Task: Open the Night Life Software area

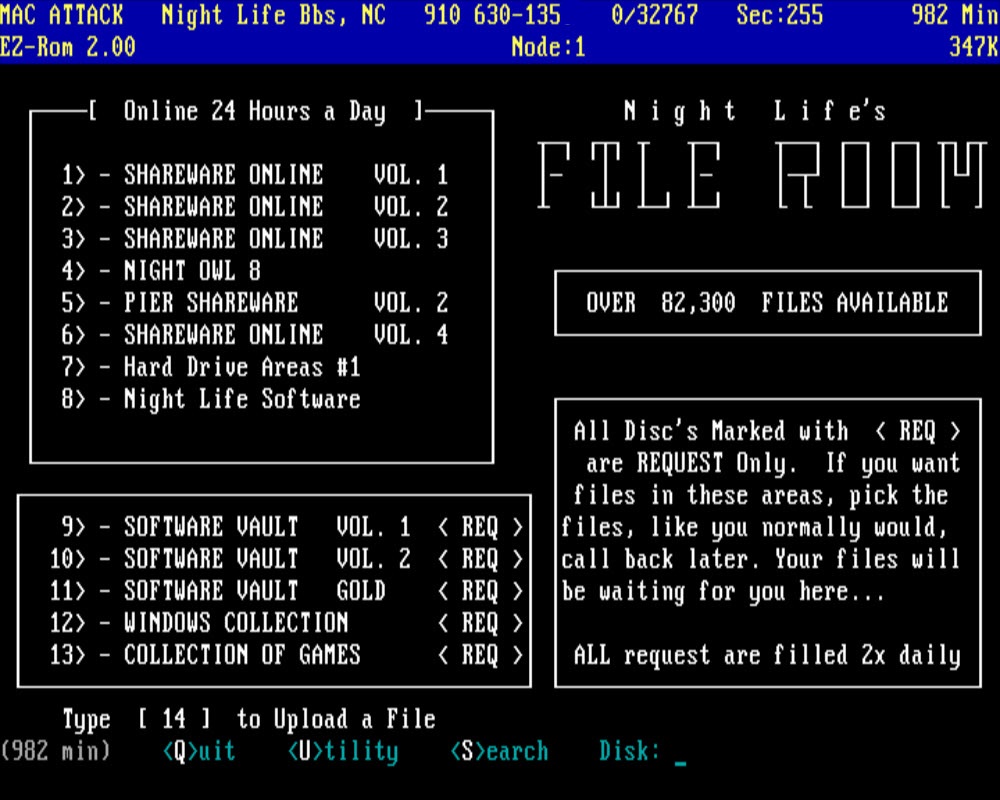Action: 241,399
